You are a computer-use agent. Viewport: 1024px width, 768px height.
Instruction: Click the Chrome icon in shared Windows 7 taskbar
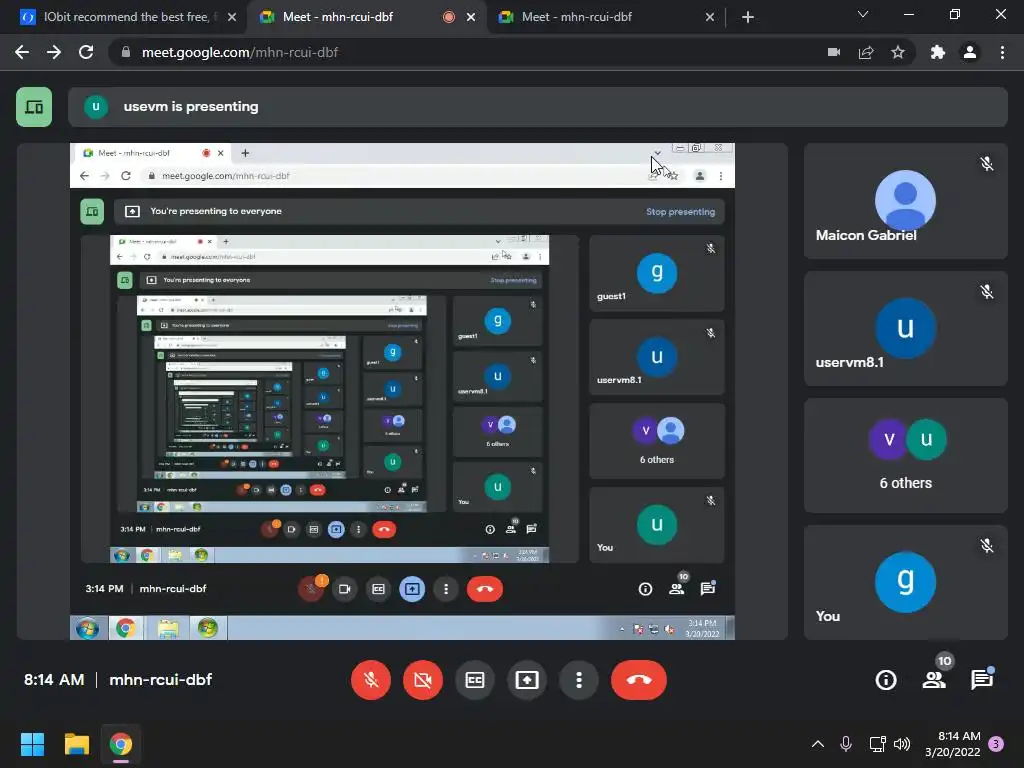pos(125,628)
